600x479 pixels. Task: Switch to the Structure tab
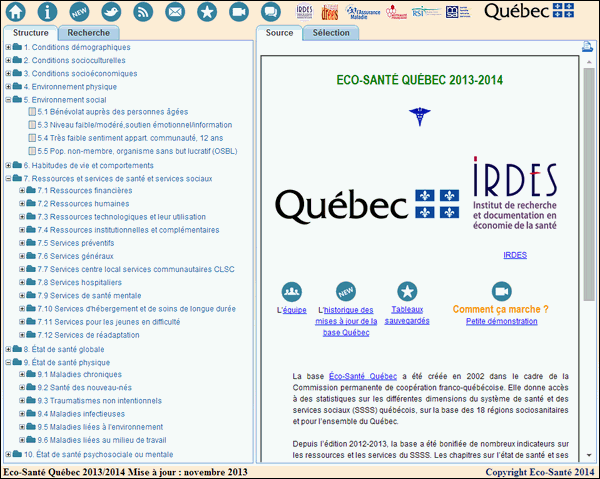[x=31, y=33]
